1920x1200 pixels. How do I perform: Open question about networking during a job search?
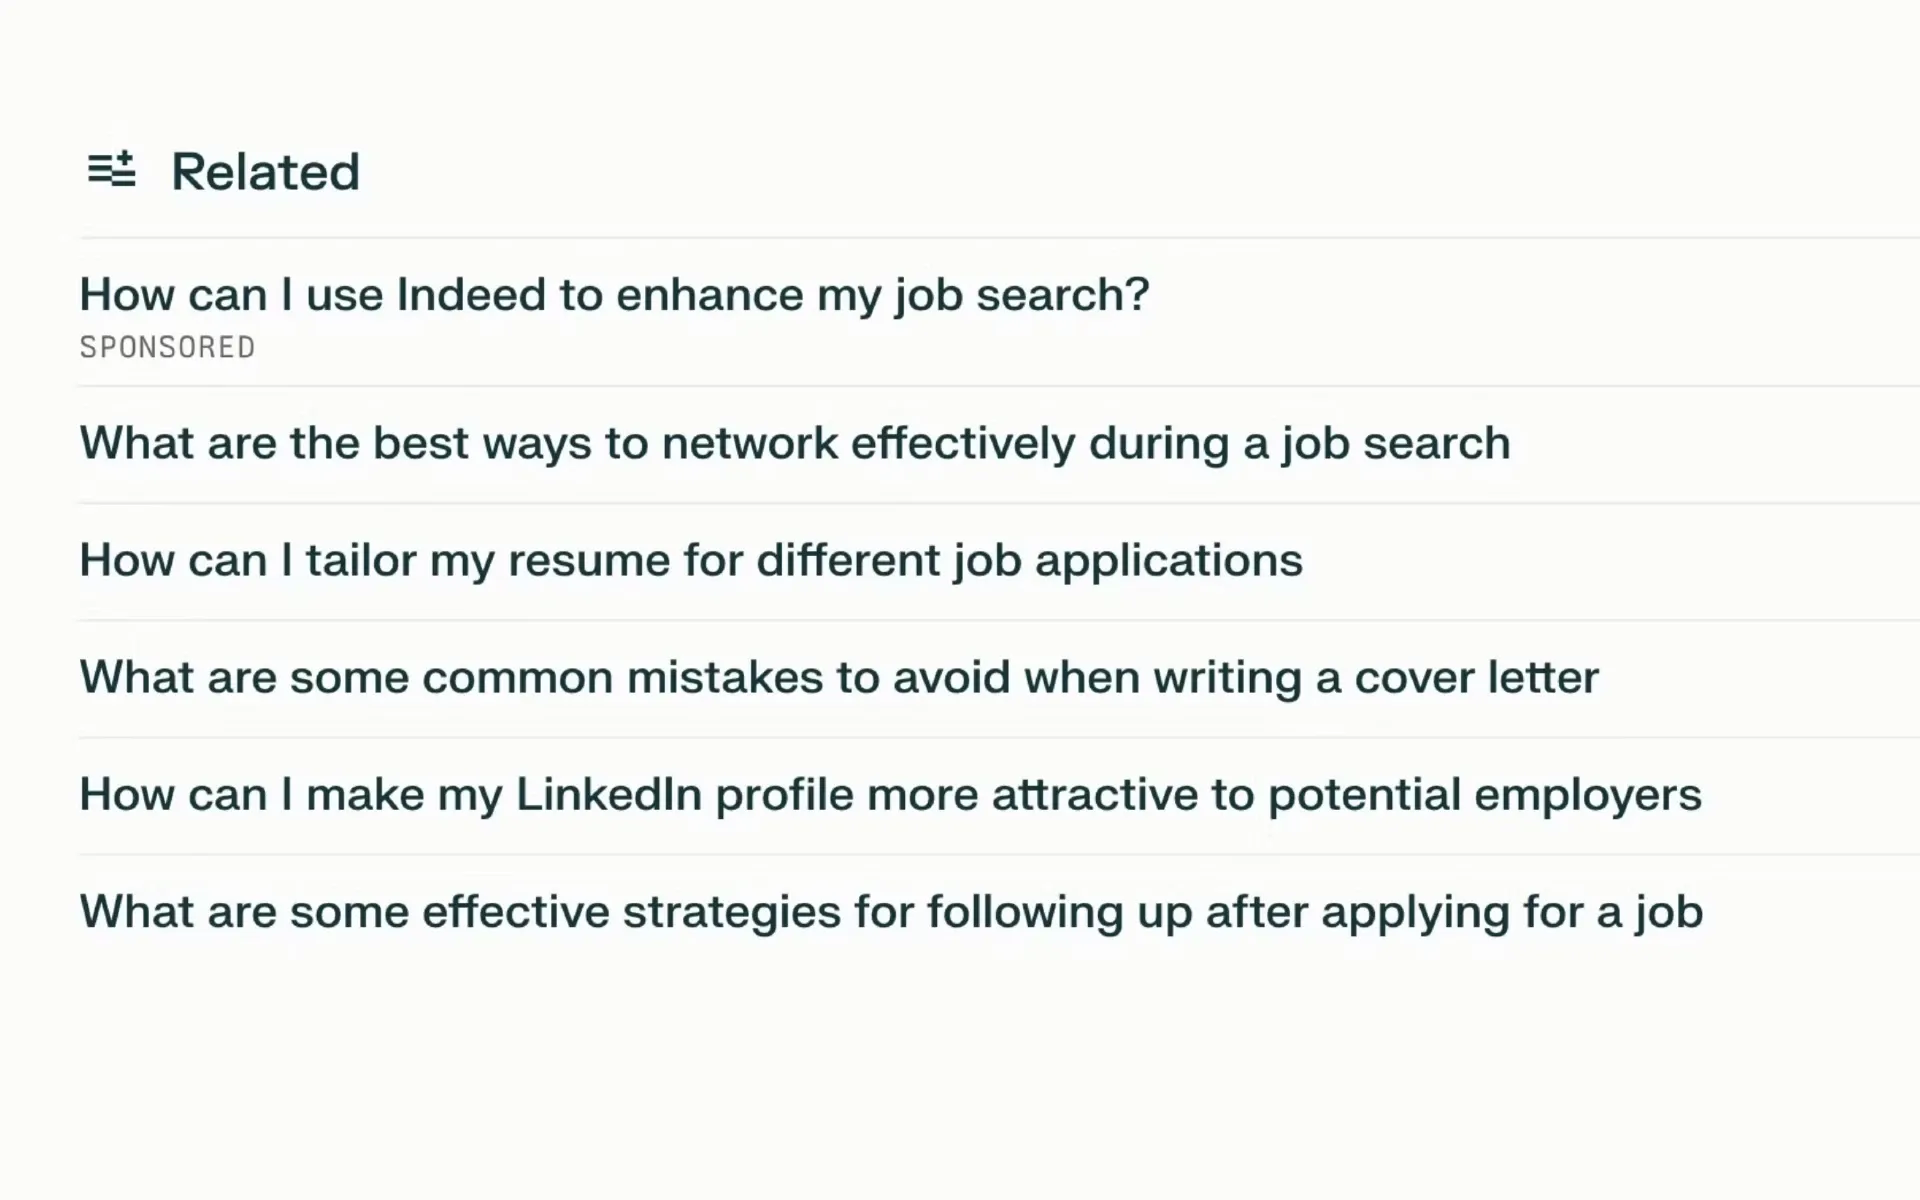pyautogui.click(x=795, y=444)
